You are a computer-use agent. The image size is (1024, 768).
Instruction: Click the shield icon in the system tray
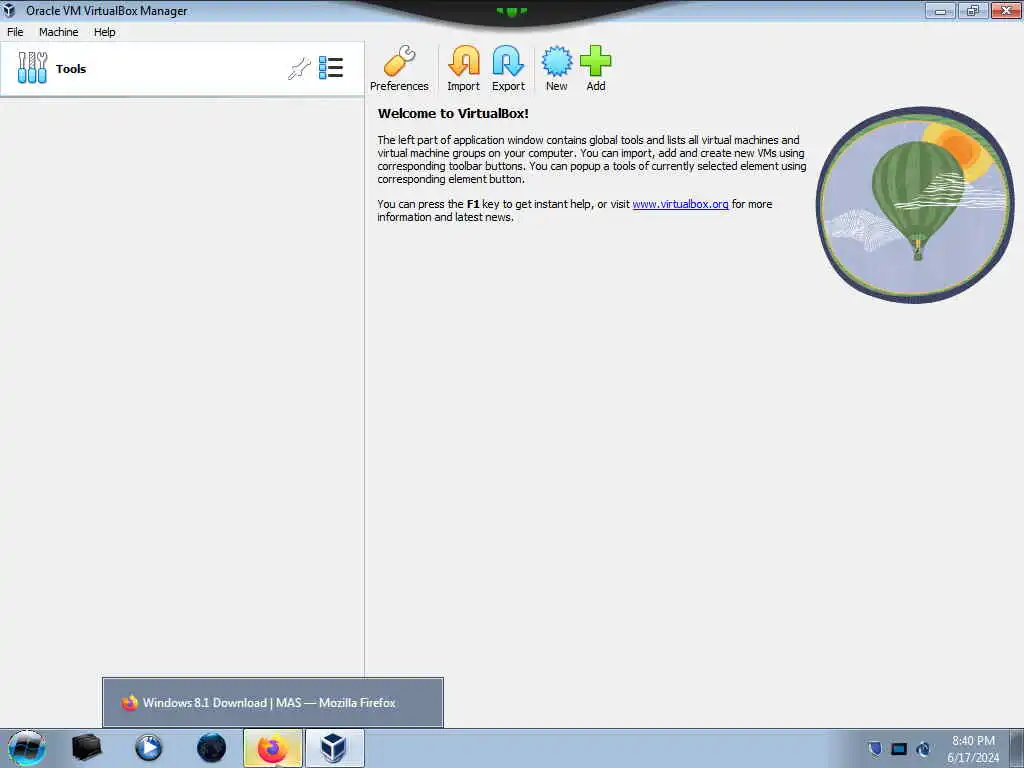875,748
